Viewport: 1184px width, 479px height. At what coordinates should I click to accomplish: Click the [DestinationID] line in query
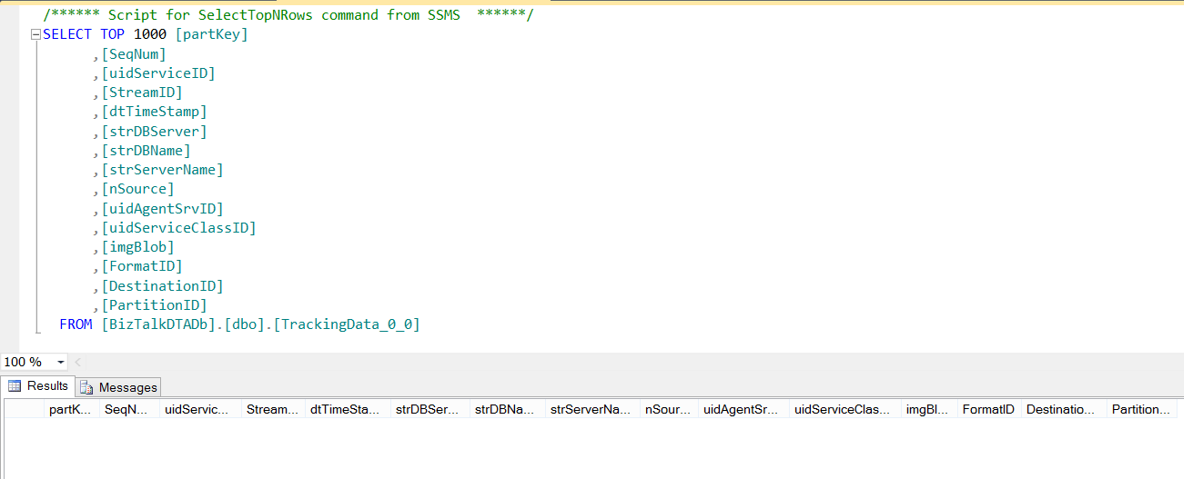[x=162, y=286]
